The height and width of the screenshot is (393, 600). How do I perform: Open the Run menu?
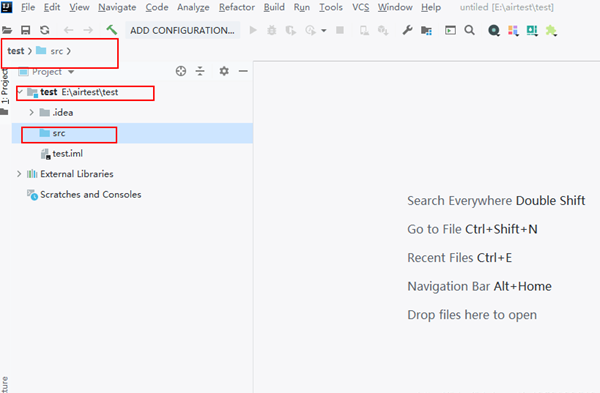point(302,7)
